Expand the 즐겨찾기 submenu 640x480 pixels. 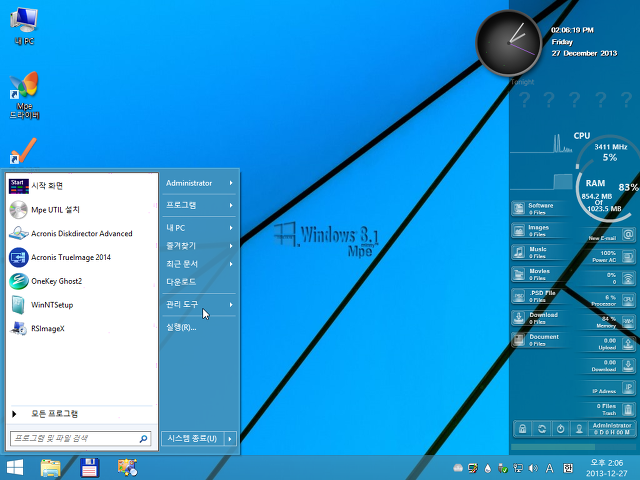[x=199, y=246]
